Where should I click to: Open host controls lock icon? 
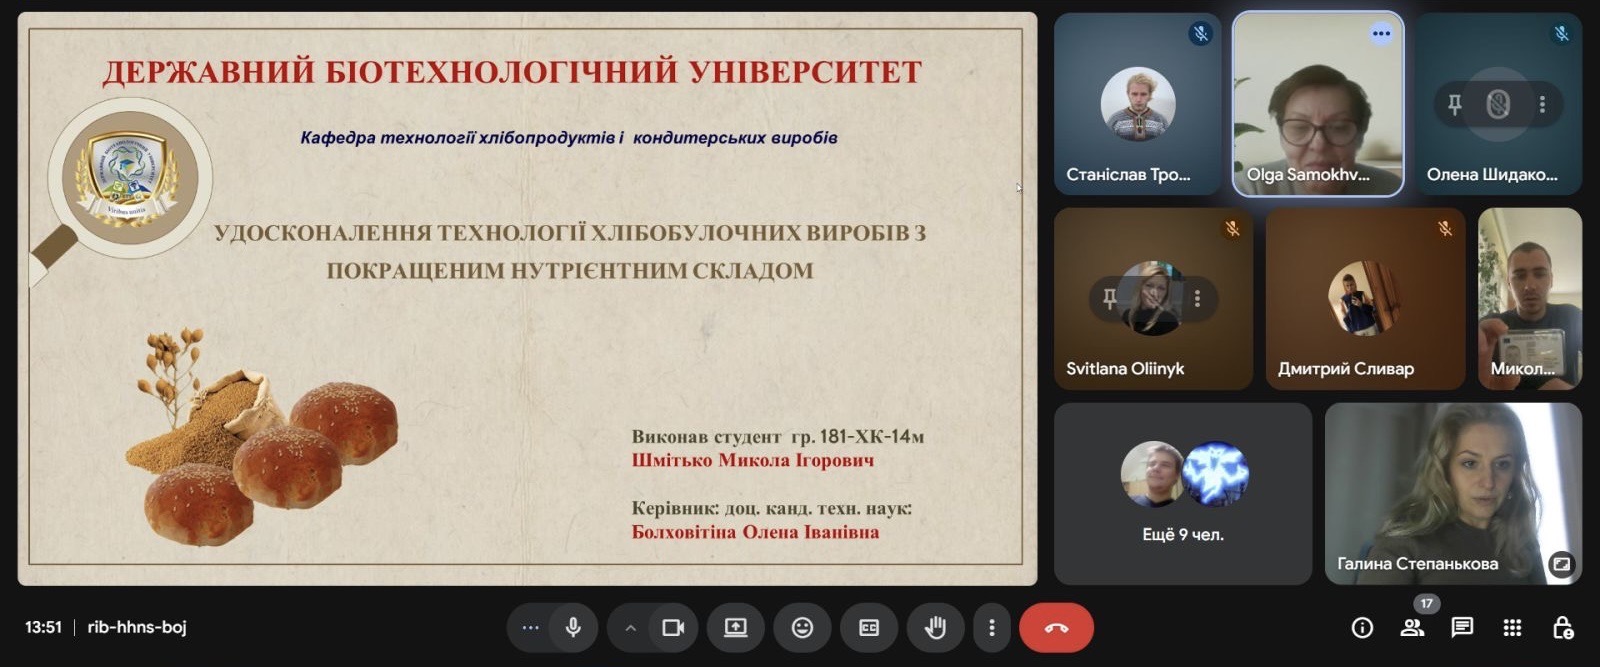(x=1562, y=628)
